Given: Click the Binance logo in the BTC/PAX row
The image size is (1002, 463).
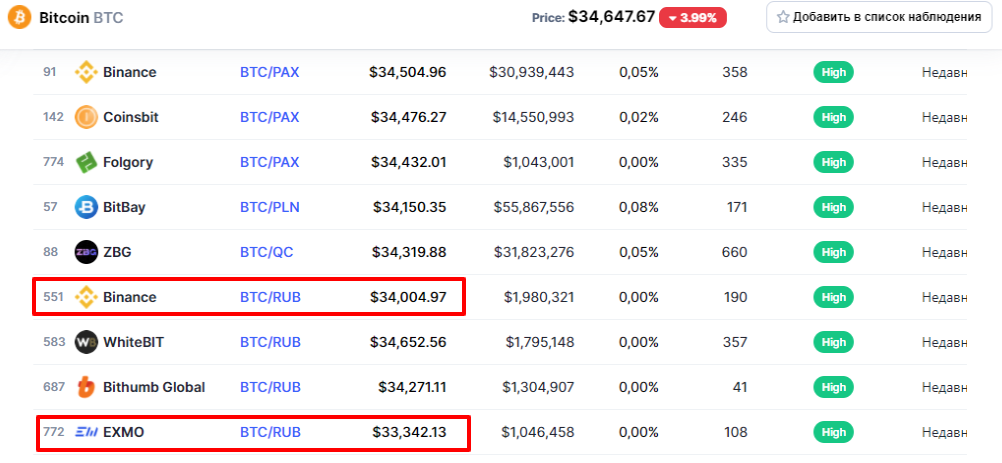Looking at the screenshot, I should tap(86, 72).
